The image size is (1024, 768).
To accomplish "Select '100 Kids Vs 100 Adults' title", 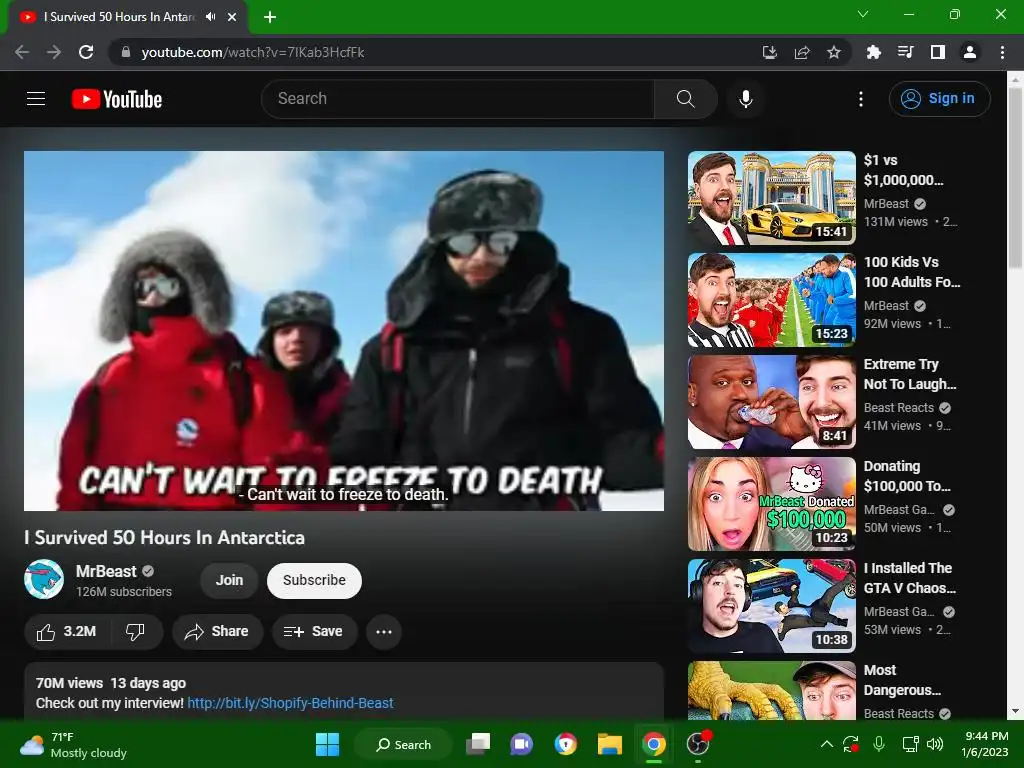I will pos(912,272).
